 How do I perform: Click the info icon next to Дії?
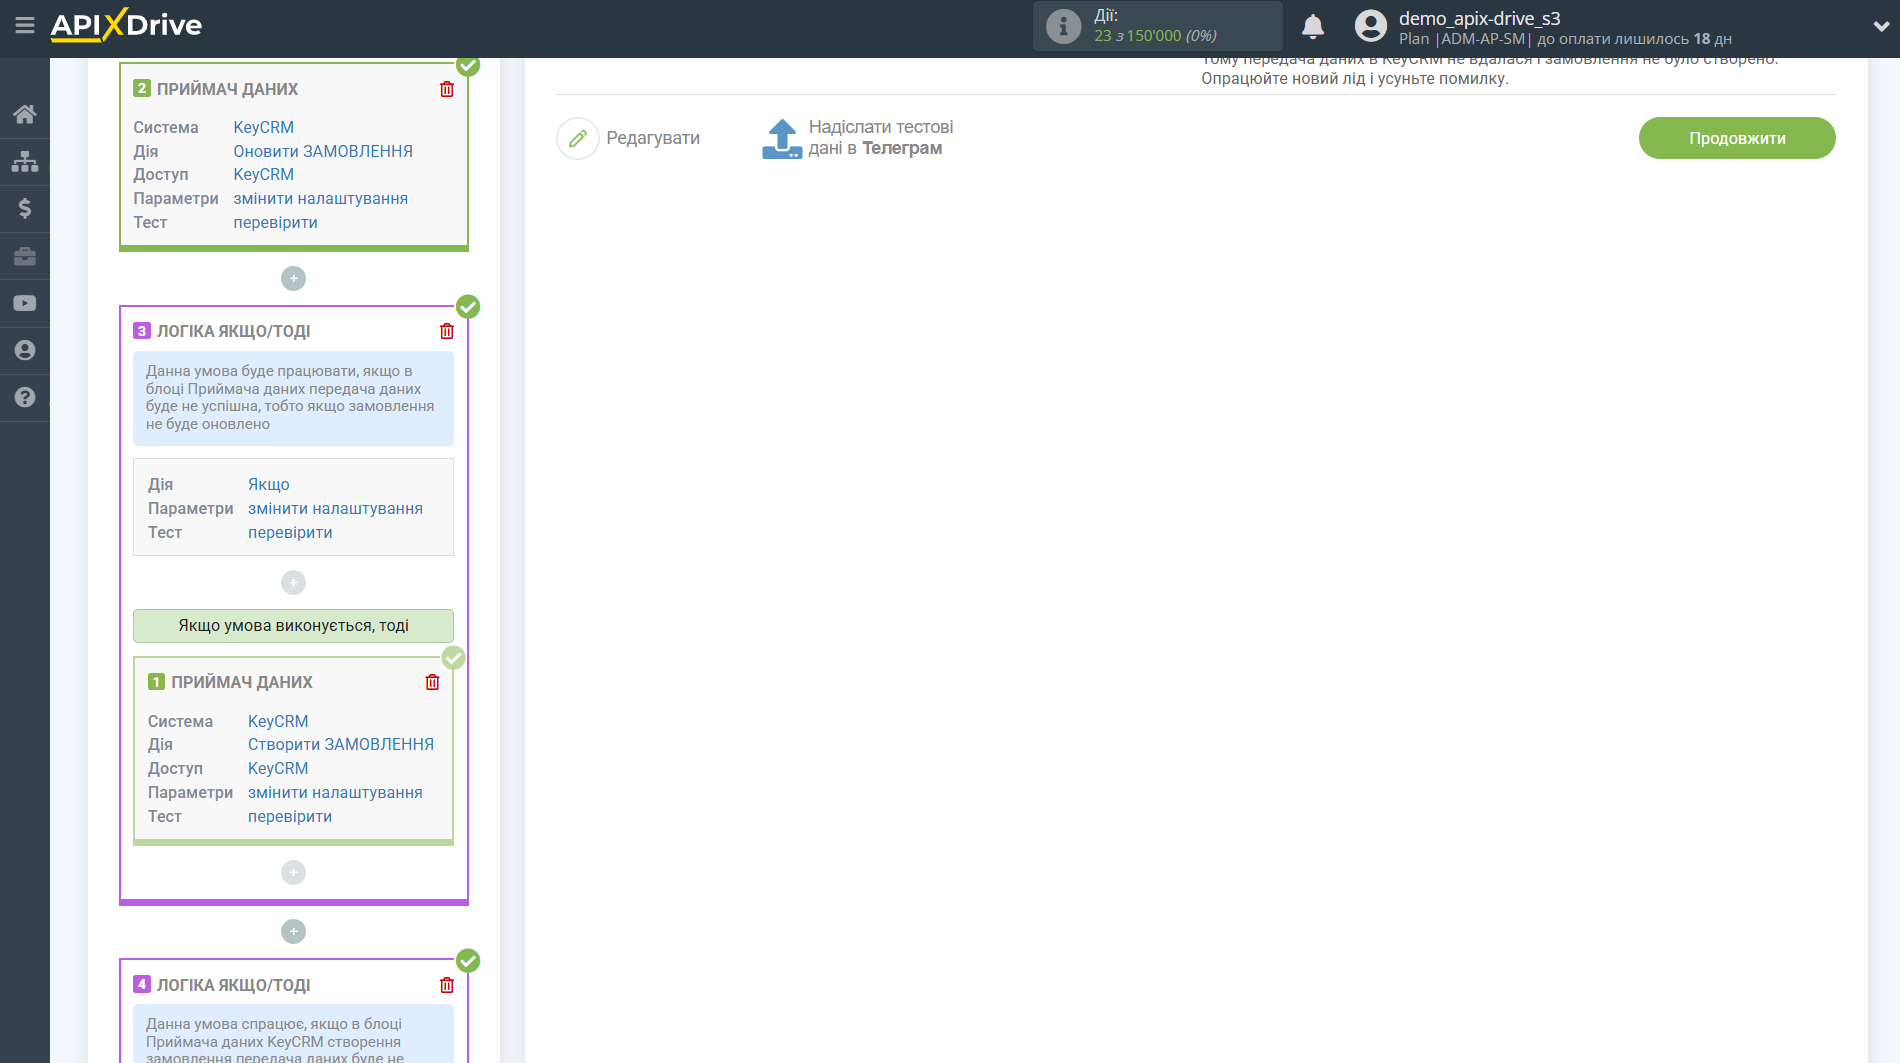coord(1063,26)
